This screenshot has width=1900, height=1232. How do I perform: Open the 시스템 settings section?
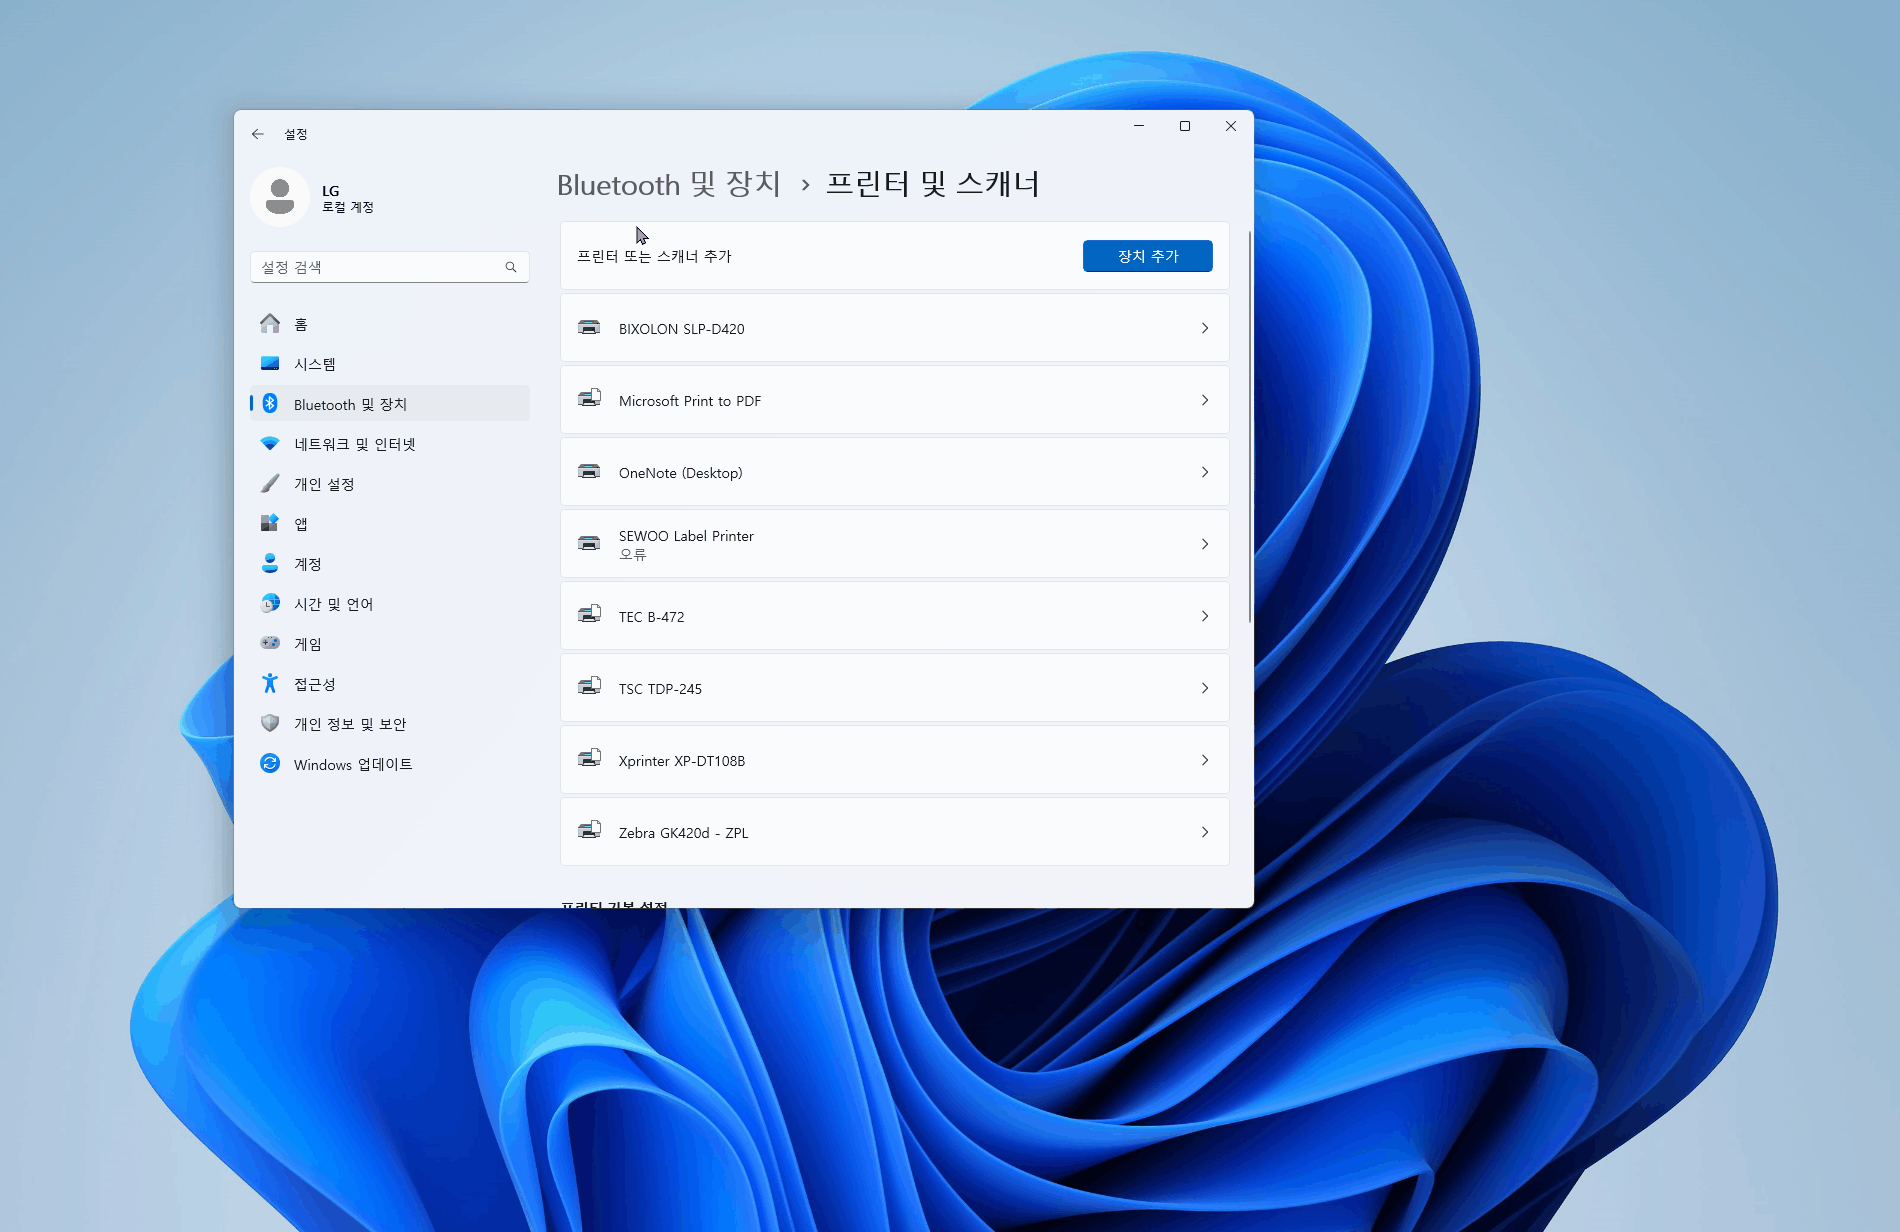coord(390,364)
